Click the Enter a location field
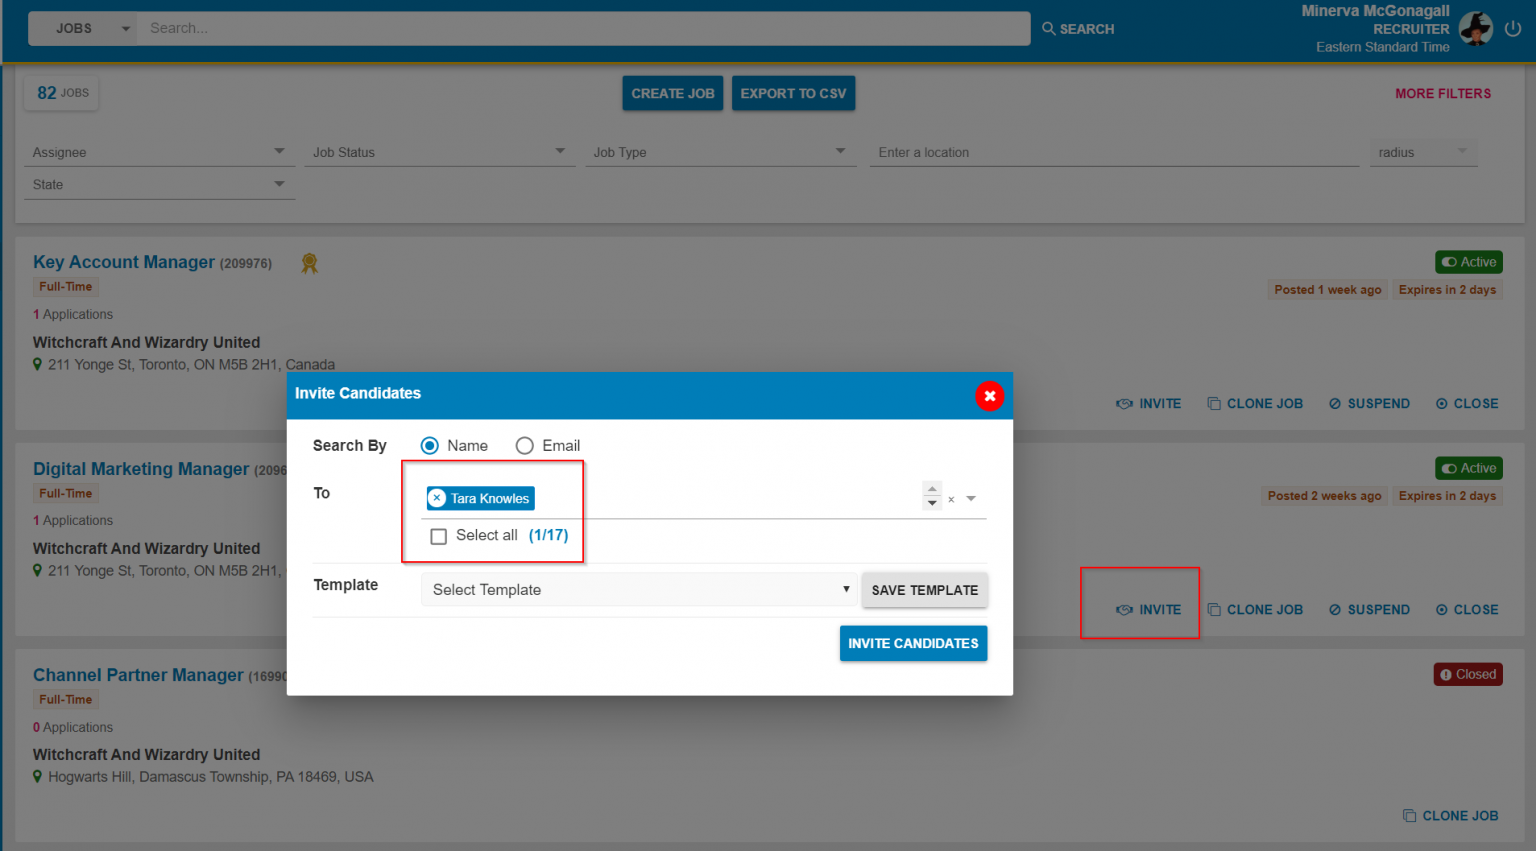1536x851 pixels. click(1114, 152)
